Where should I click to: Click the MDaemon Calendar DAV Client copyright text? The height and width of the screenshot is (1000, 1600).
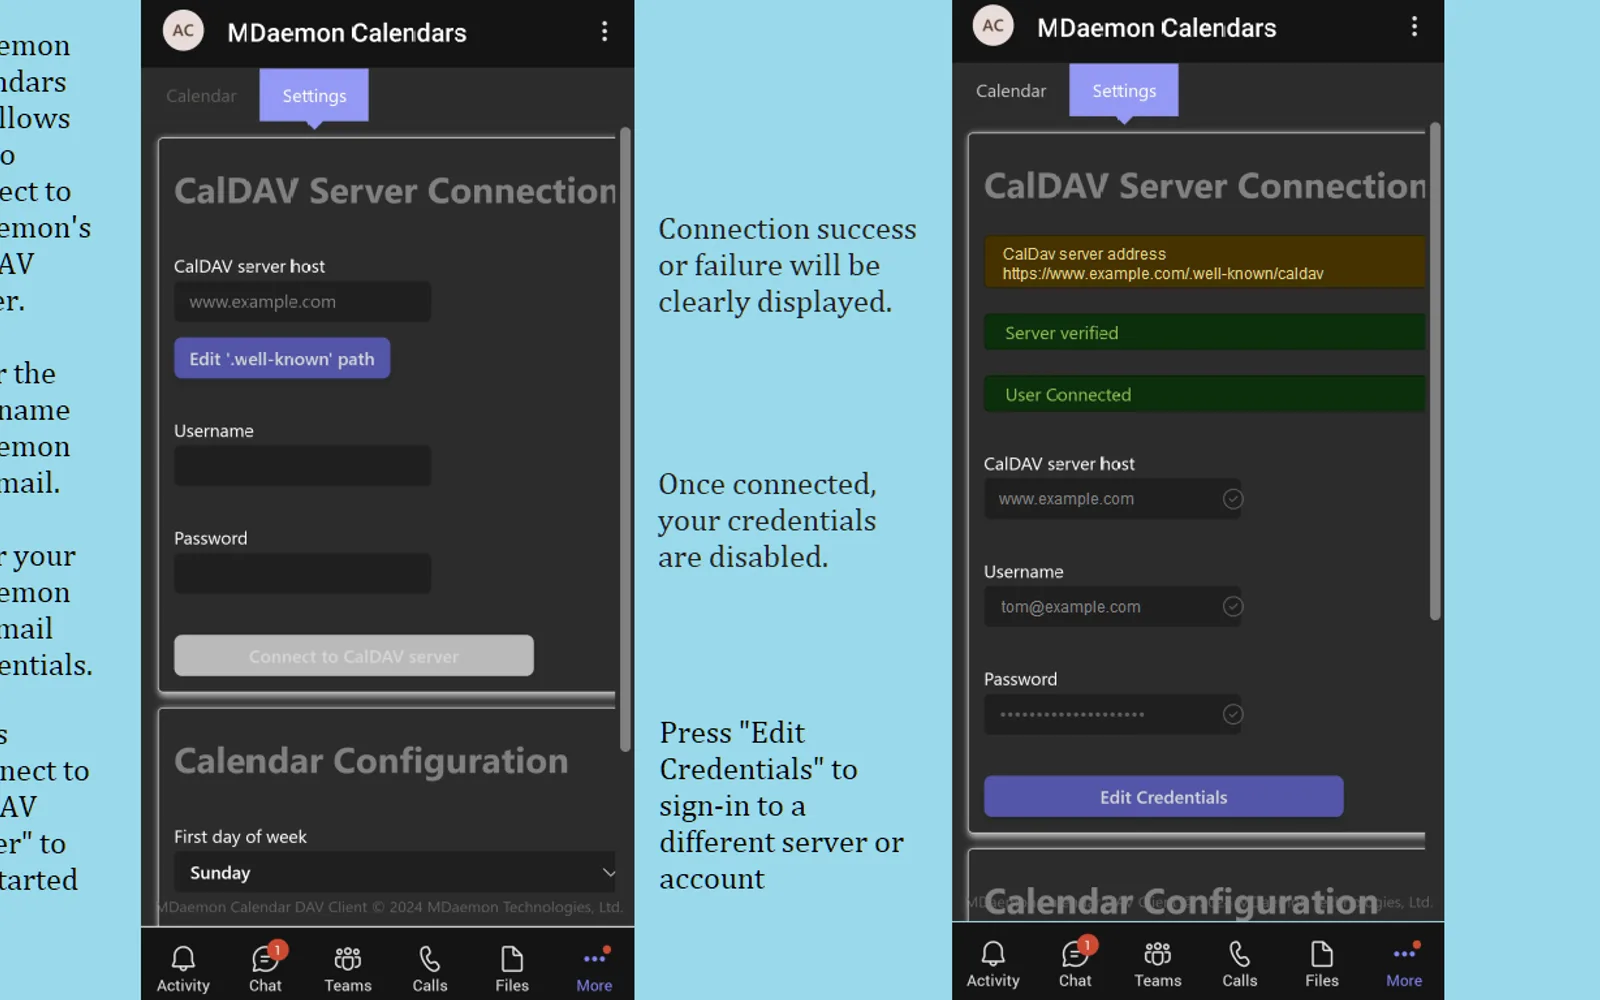click(x=390, y=907)
